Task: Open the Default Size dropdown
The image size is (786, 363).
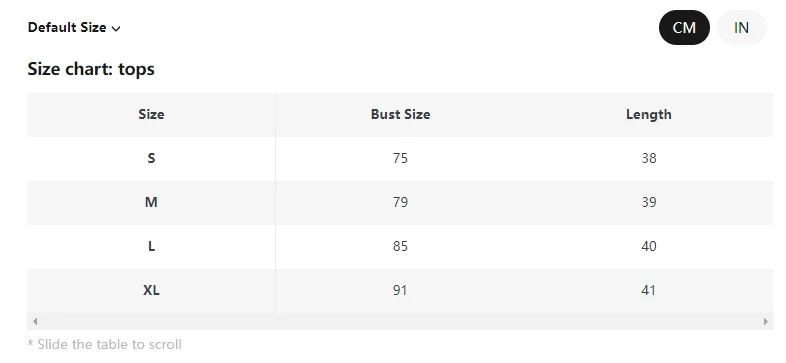Action: [x=74, y=28]
